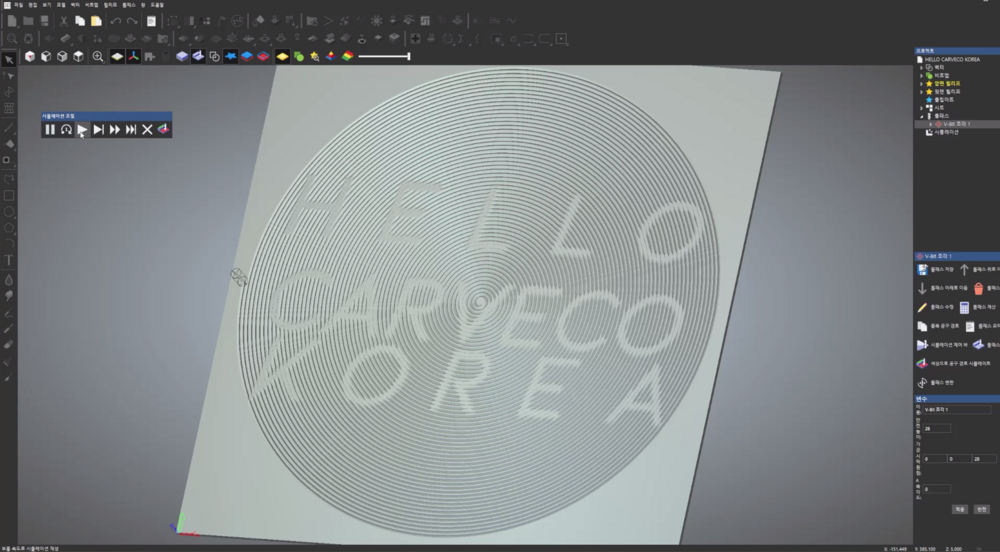The width and height of the screenshot is (1000, 552).
Task: Click the first isometric view cube with the red dot
Action: click(x=30, y=57)
